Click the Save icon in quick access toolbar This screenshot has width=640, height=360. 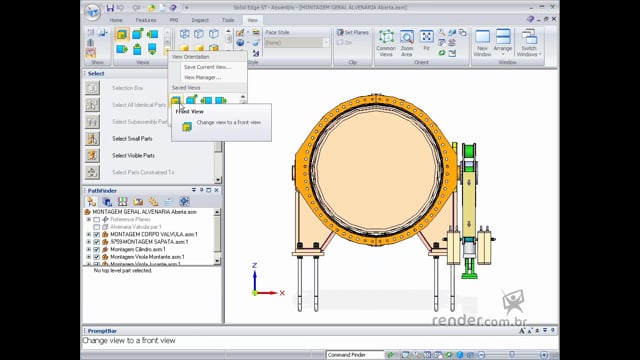110,8
